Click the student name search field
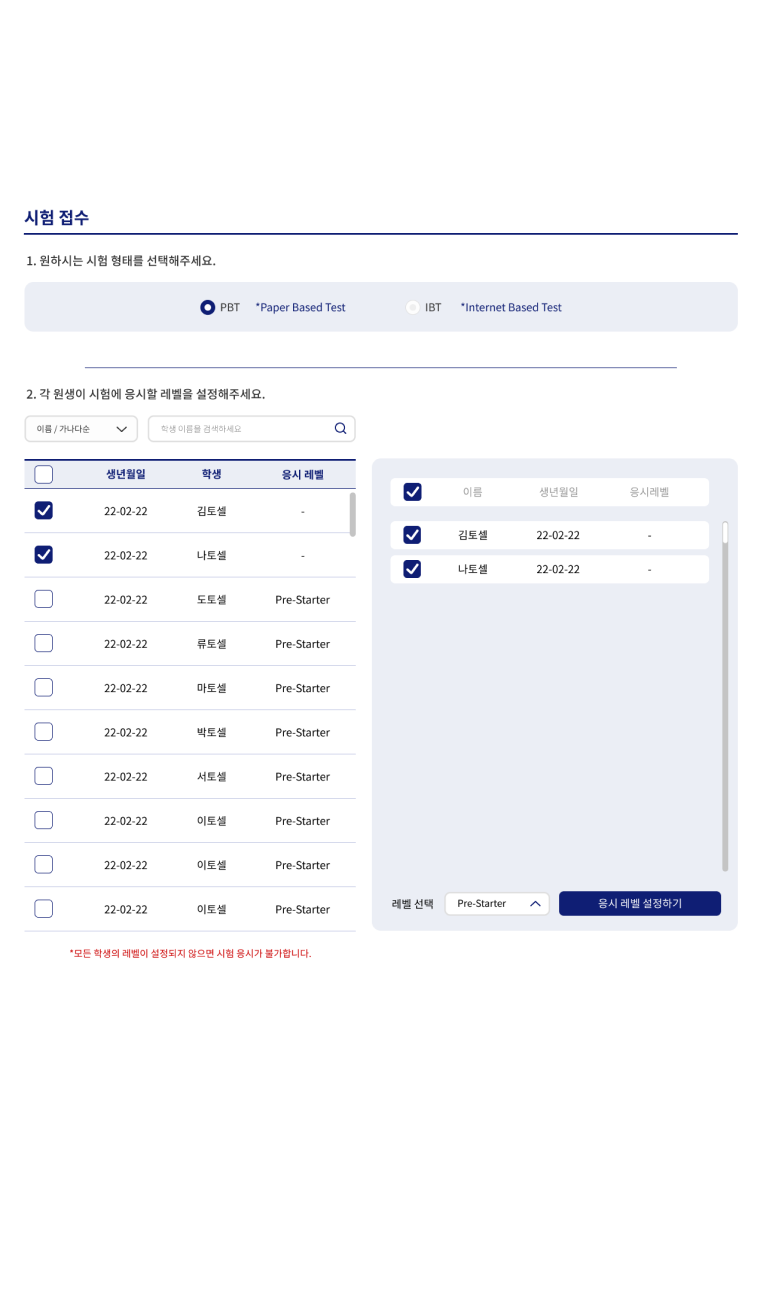The height and width of the screenshot is (1300, 760). click(x=252, y=429)
